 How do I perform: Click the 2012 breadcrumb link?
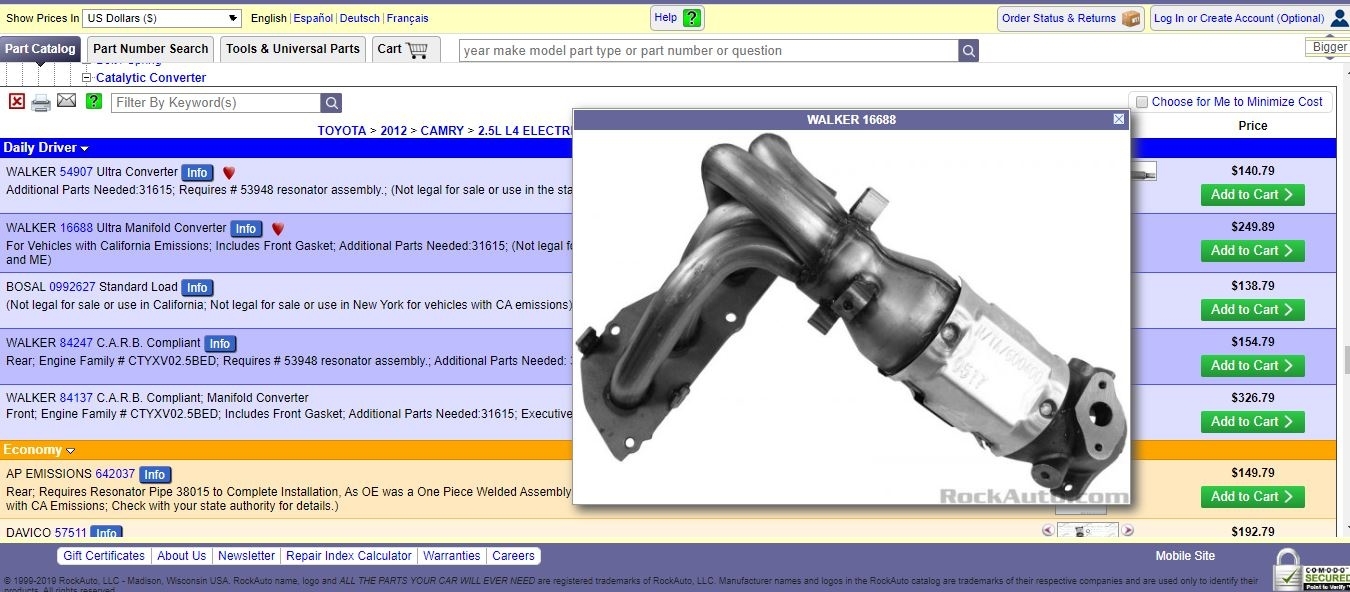394,131
